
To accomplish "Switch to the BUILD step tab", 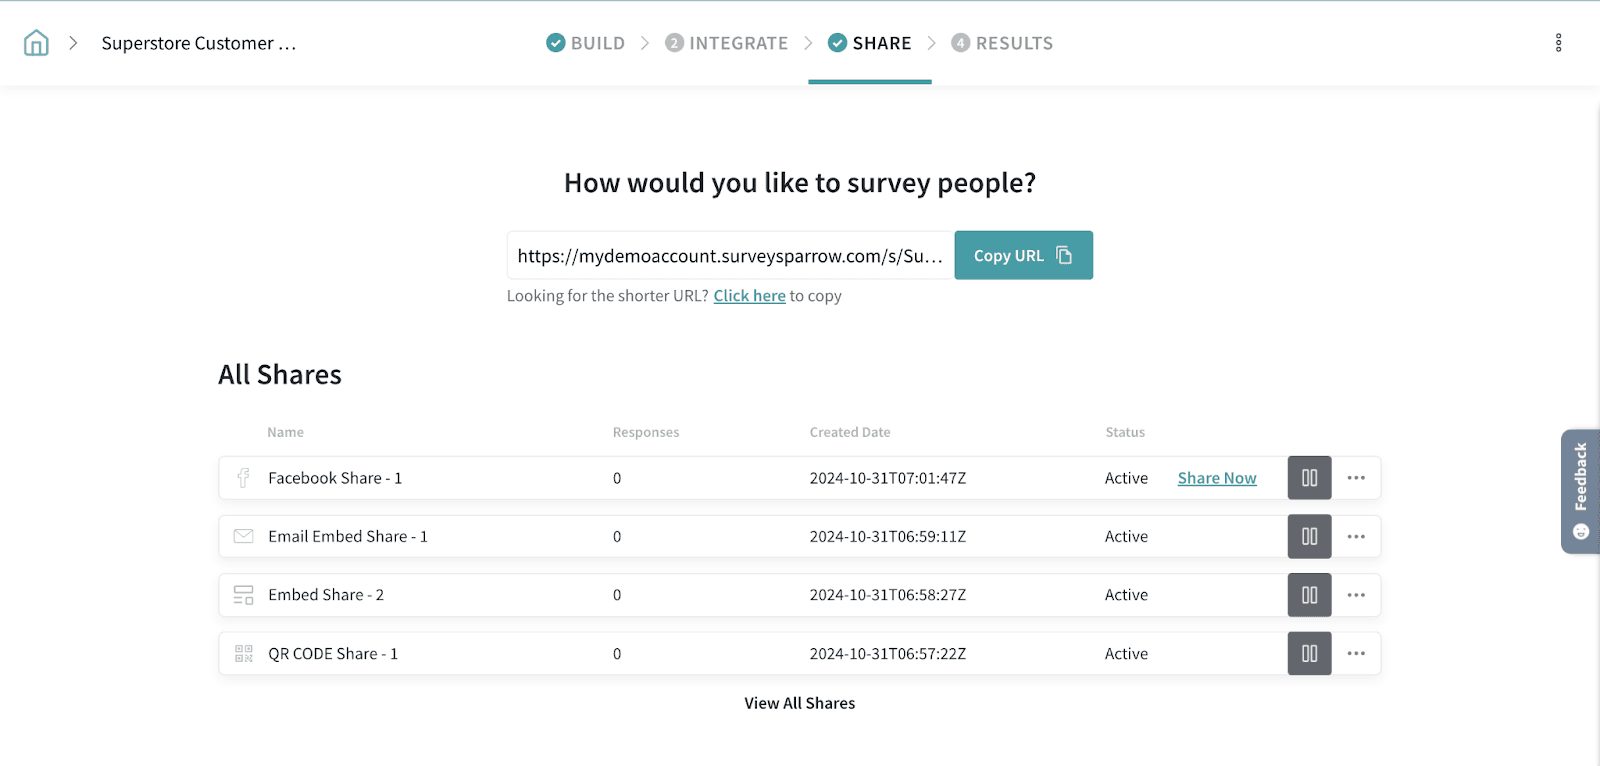I will 586,43.
